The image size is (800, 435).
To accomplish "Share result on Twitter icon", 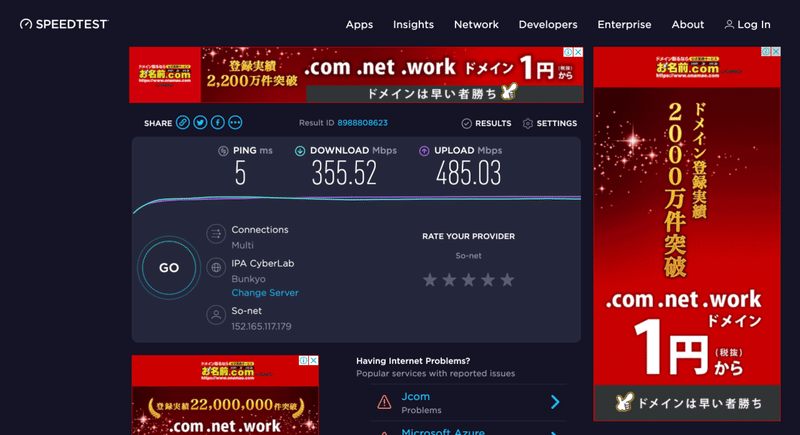I will point(200,122).
